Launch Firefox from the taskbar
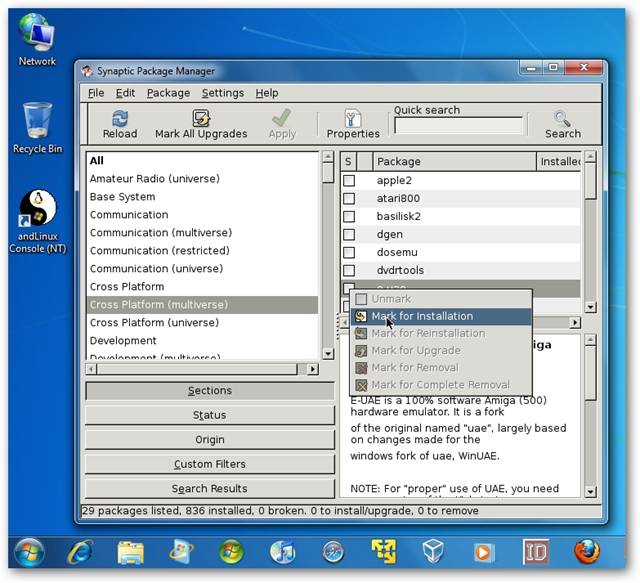The height and width of the screenshot is (583, 640). (587, 552)
